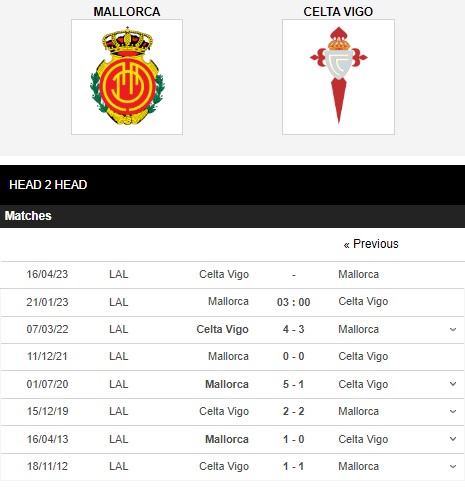The height and width of the screenshot is (489, 465).
Task: Expand the 18/11/12 match row chevron
Action: (453, 466)
